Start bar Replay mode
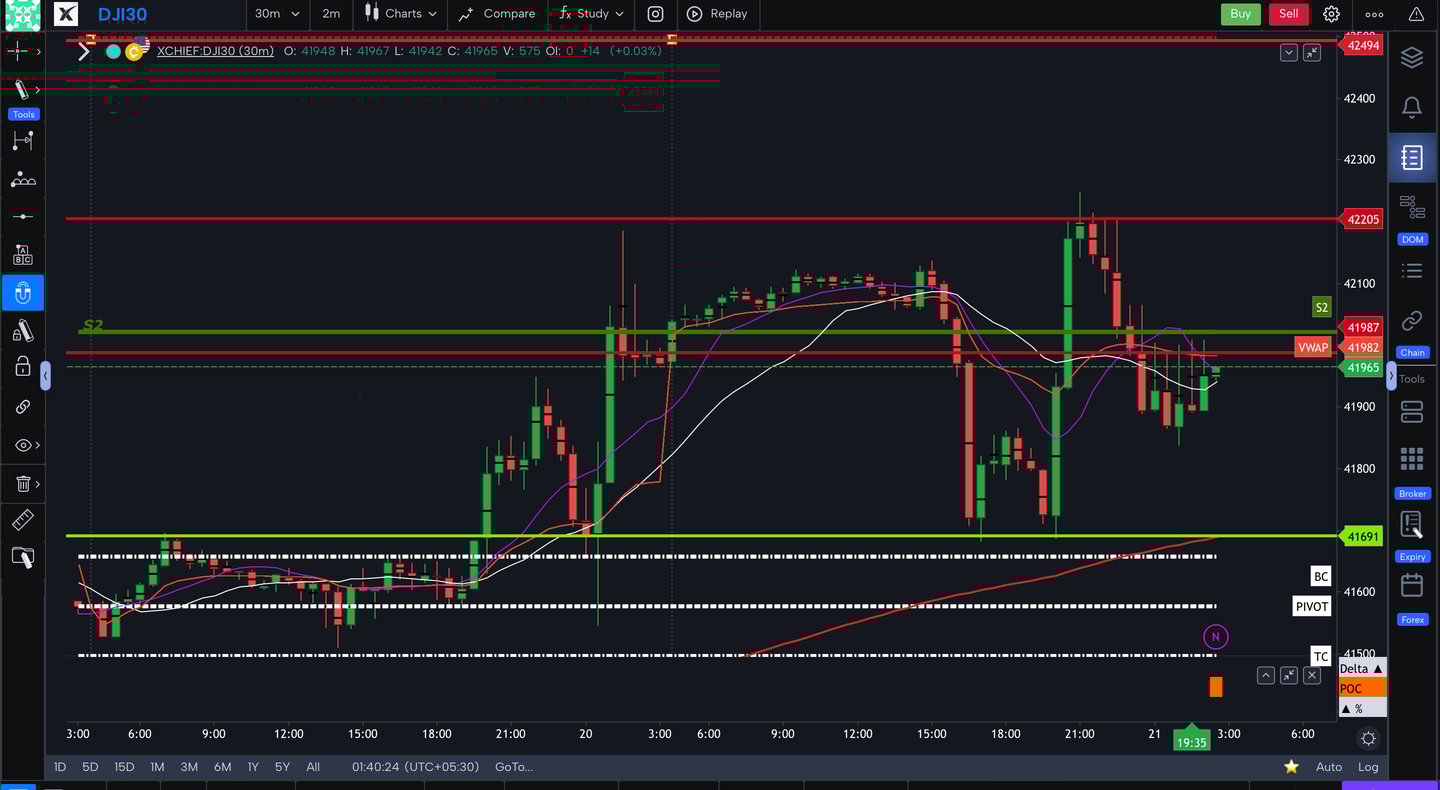The height and width of the screenshot is (790, 1440). (x=717, y=13)
